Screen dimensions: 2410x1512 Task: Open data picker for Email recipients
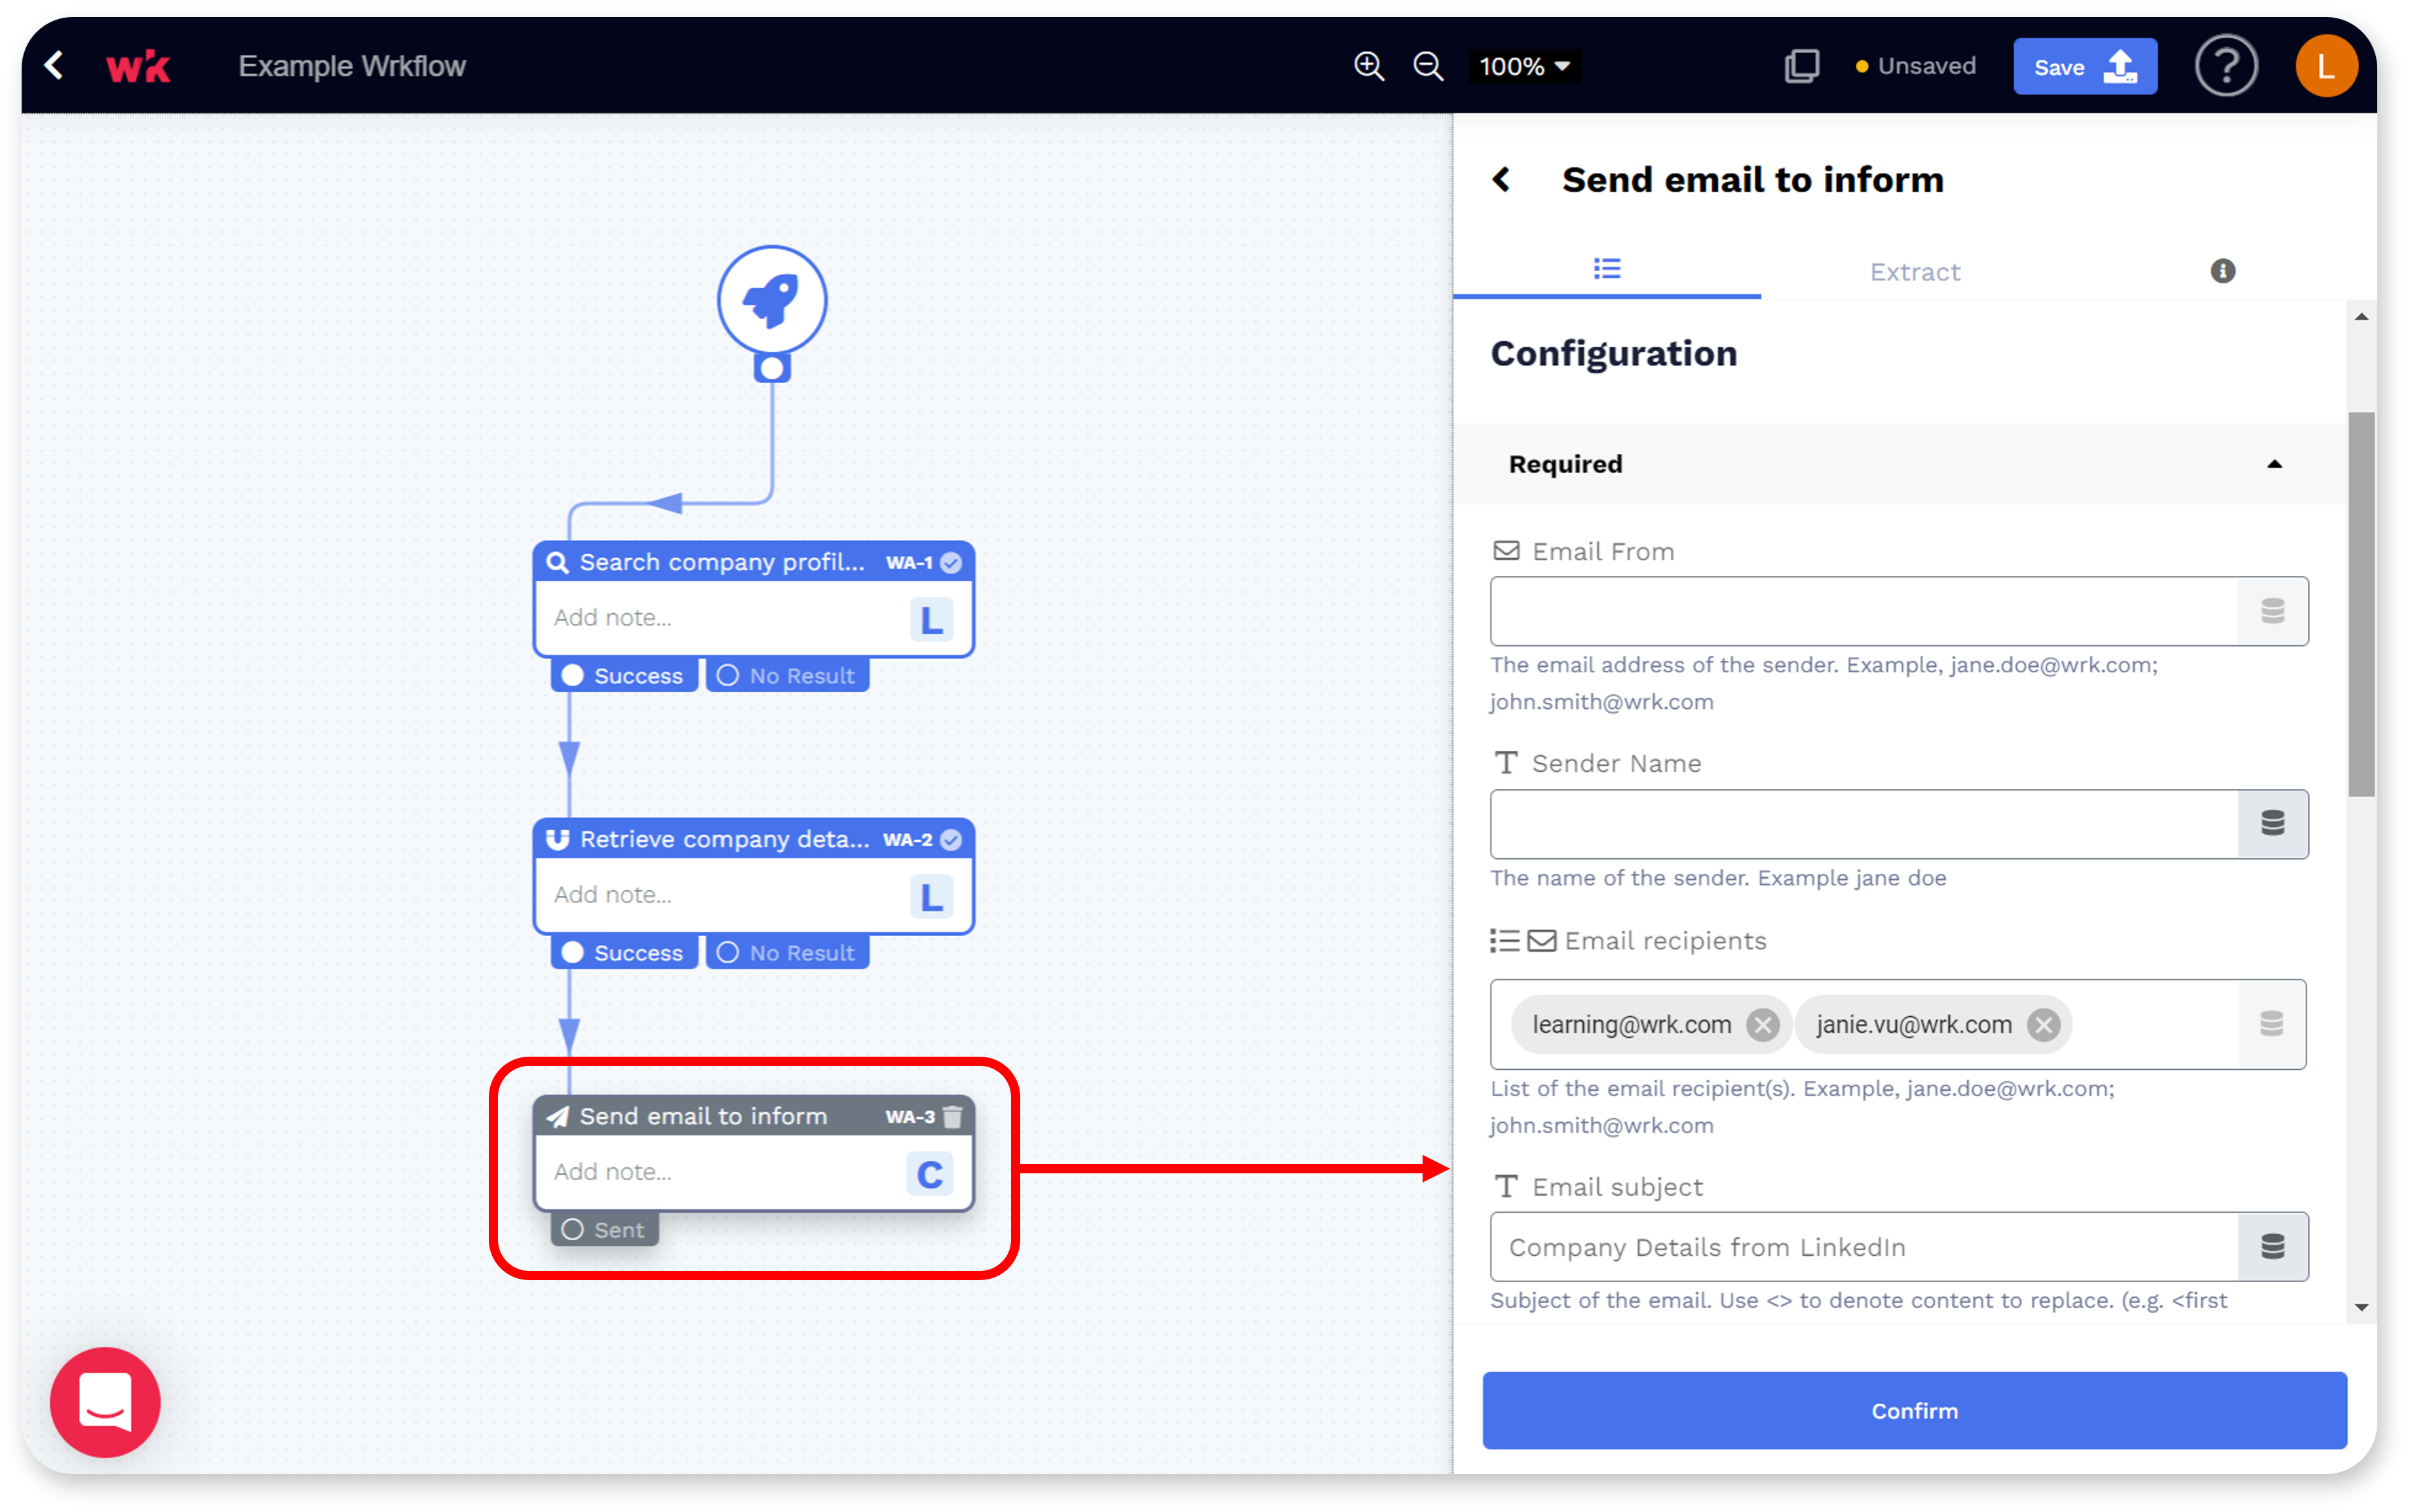[x=2272, y=1024]
